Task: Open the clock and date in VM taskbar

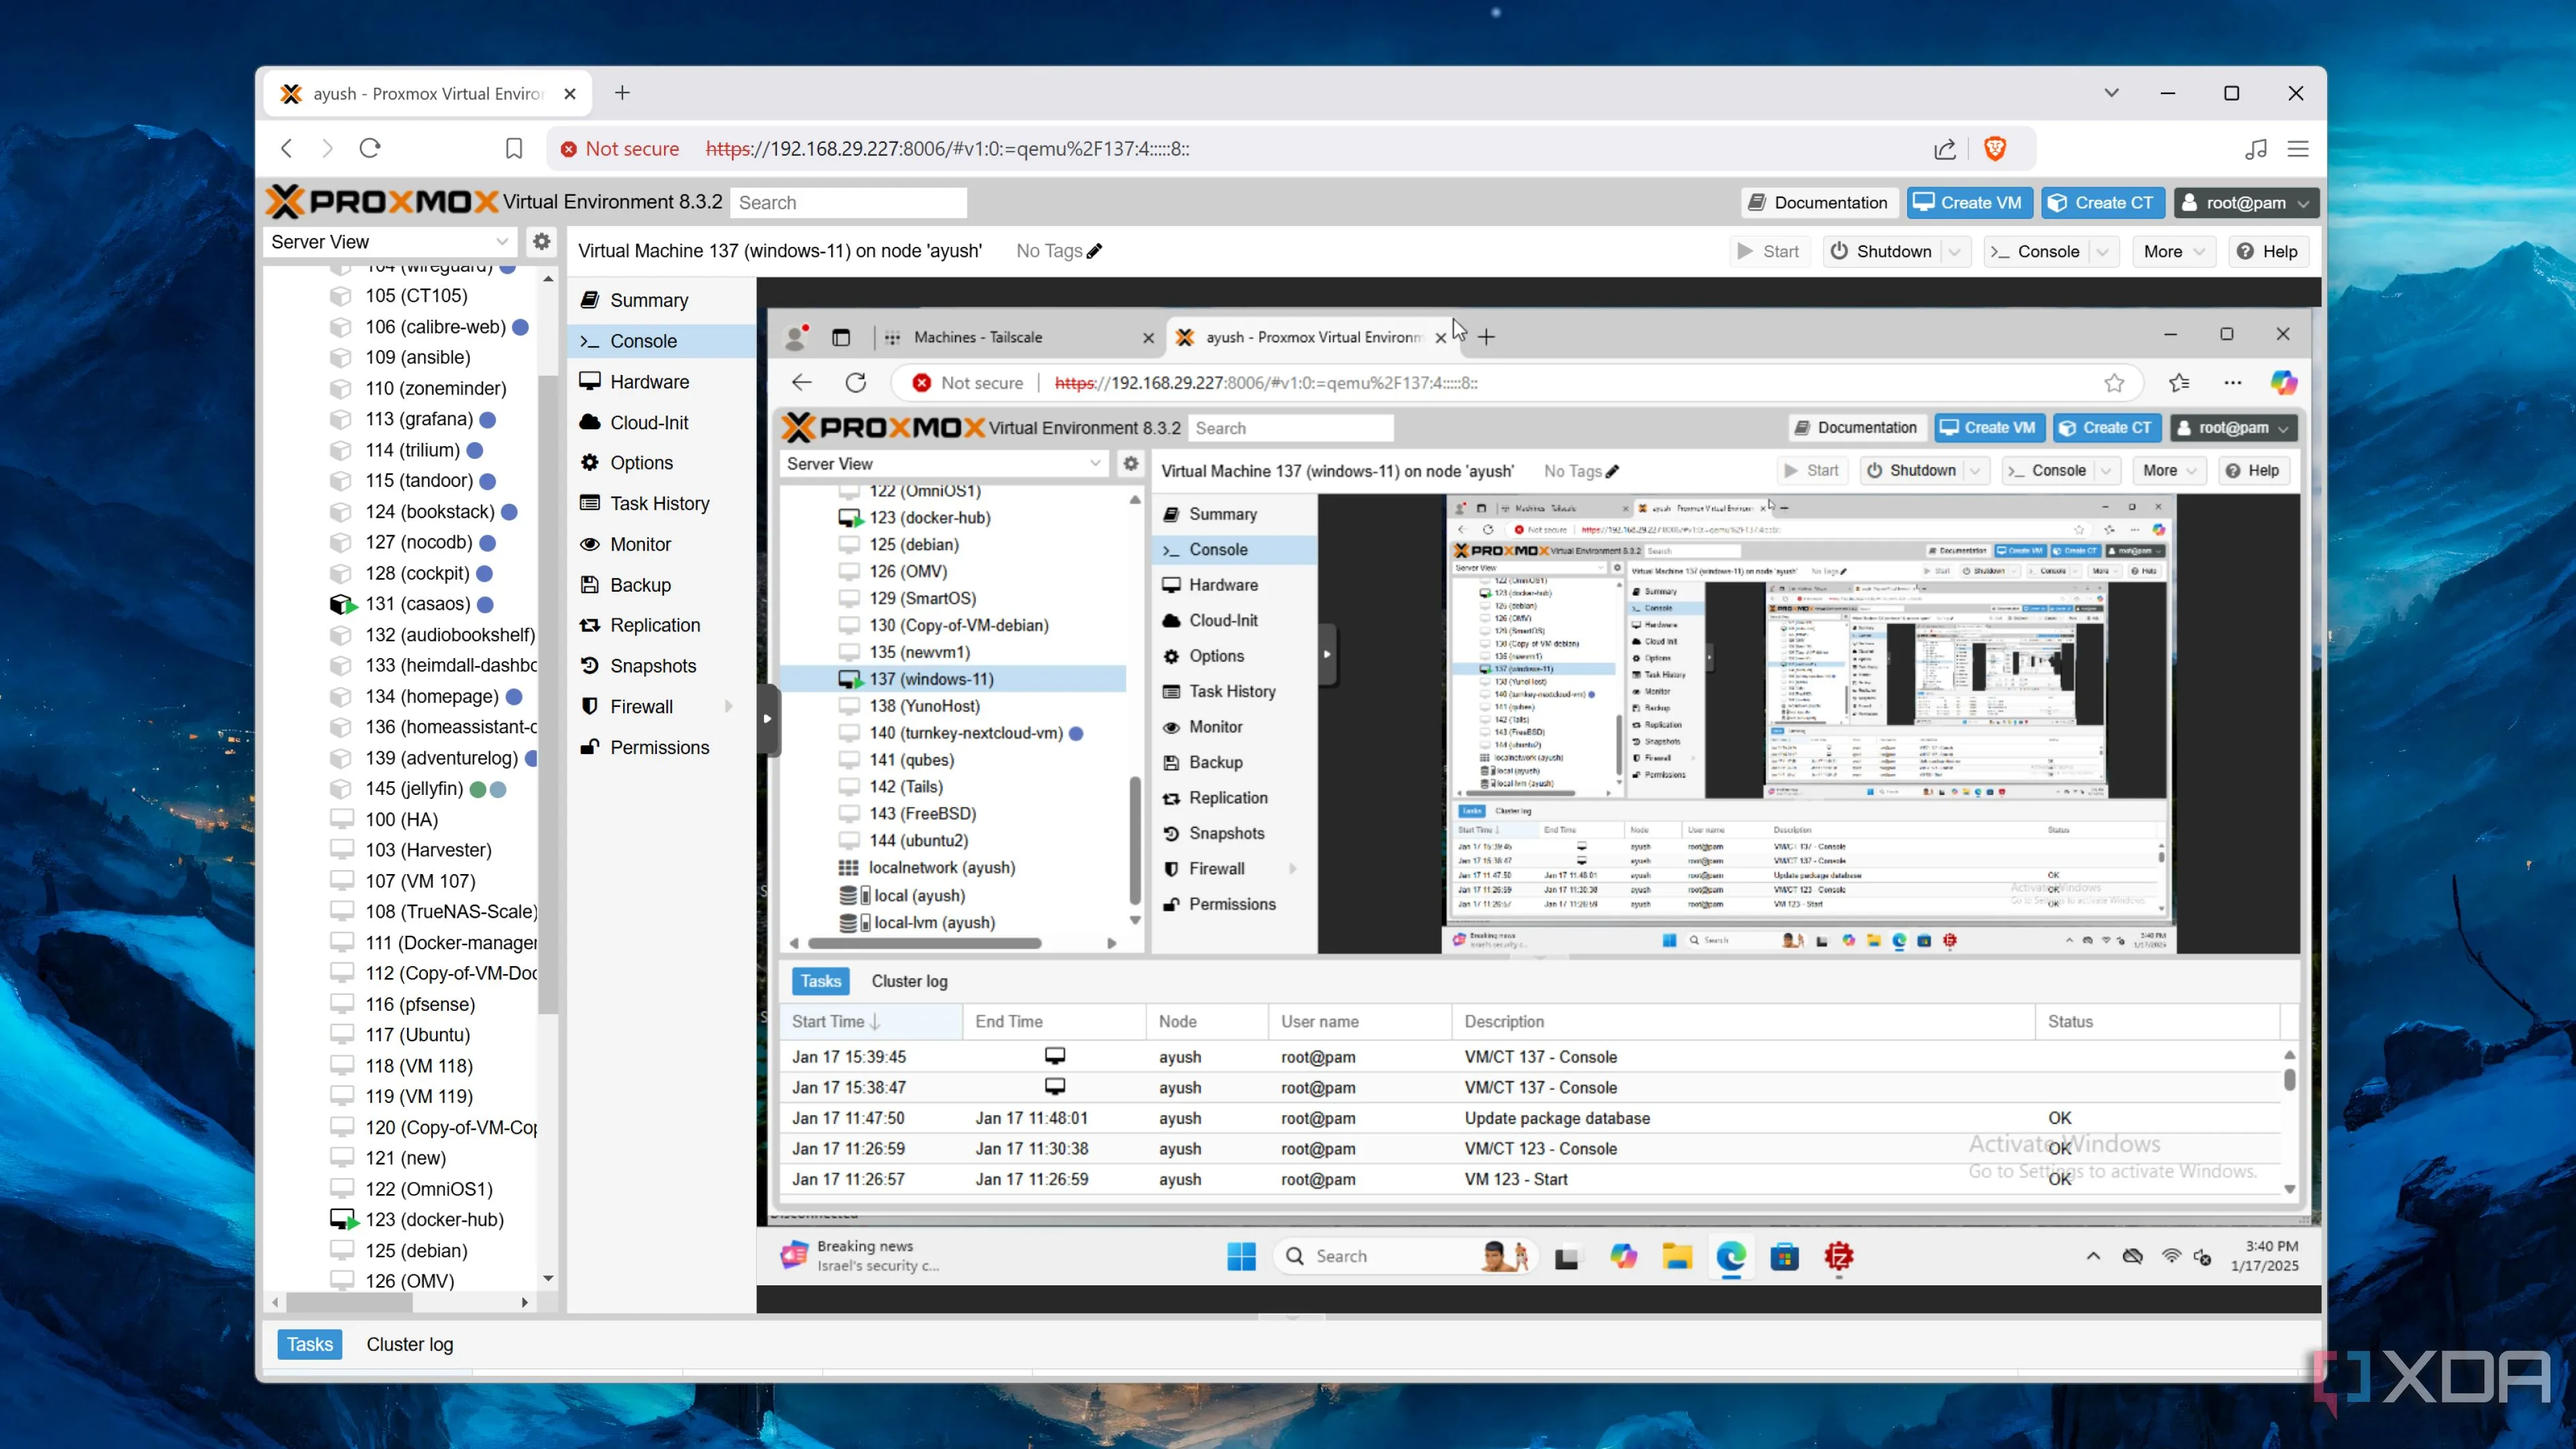Action: 2264,1256
